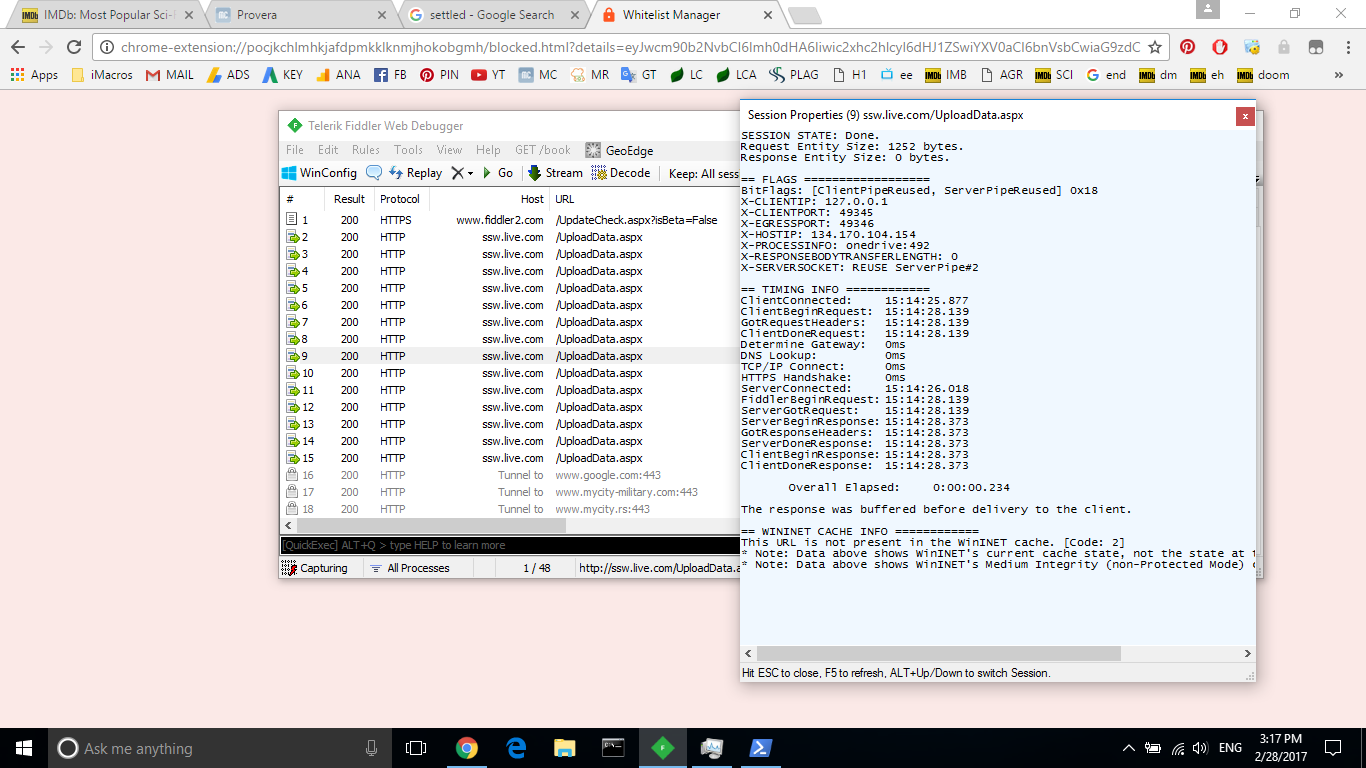Open a new Chrome tab
1366x768 pixels.
click(x=805, y=16)
